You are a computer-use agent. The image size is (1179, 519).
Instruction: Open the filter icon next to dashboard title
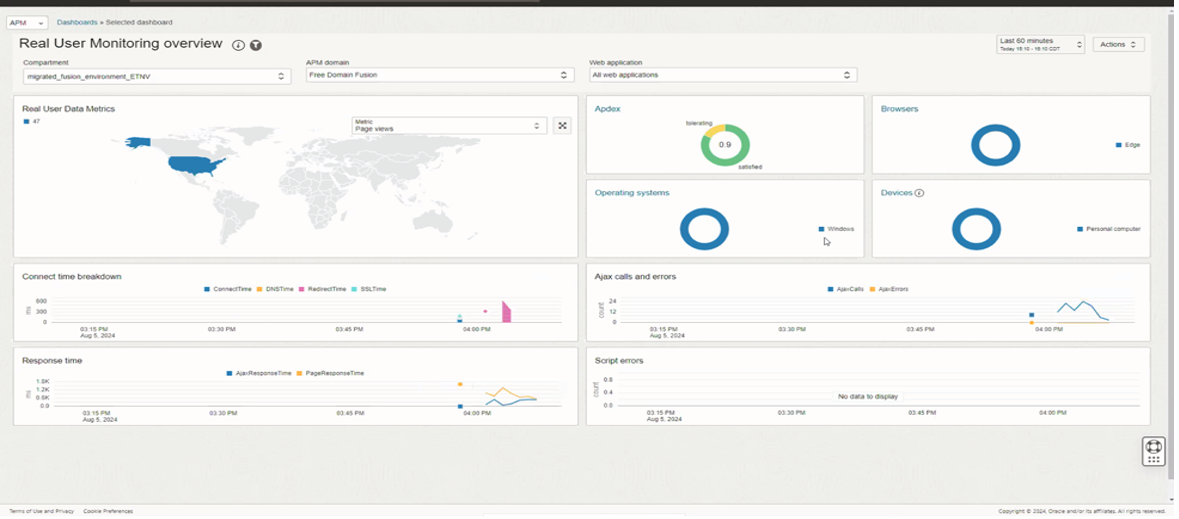[x=256, y=45]
